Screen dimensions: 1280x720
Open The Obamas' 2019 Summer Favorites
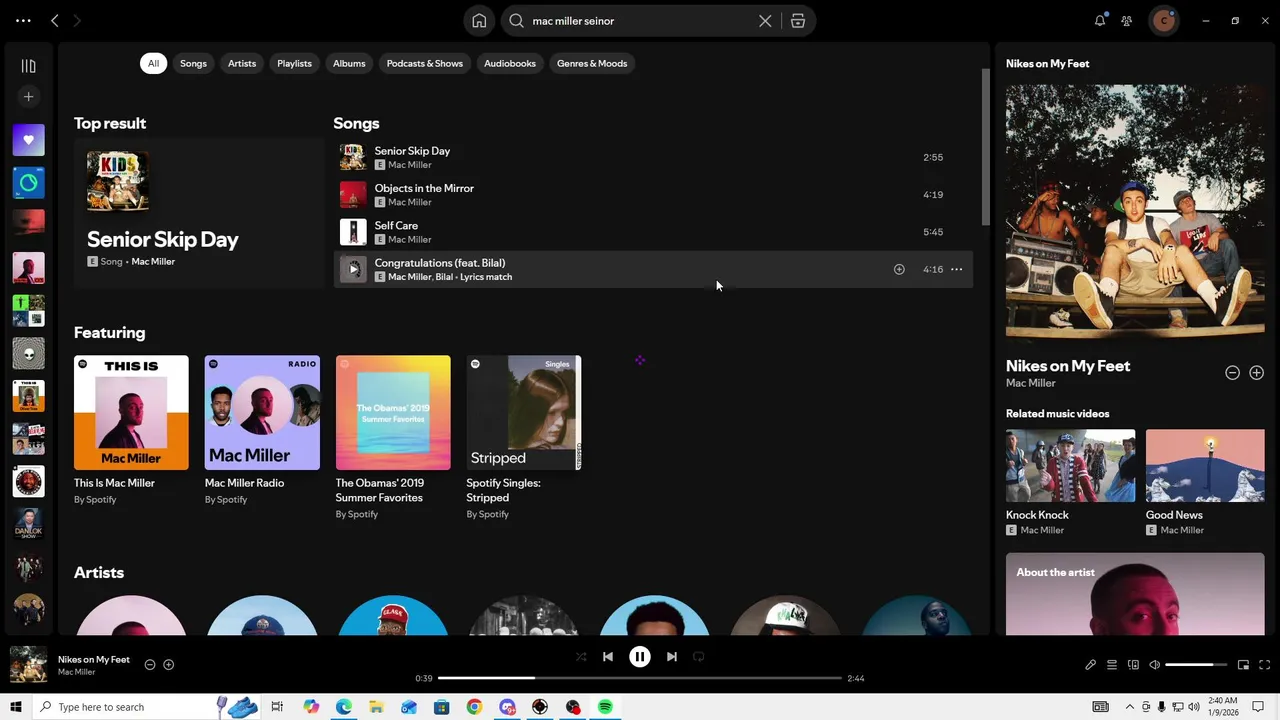click(x=393, y=436)
